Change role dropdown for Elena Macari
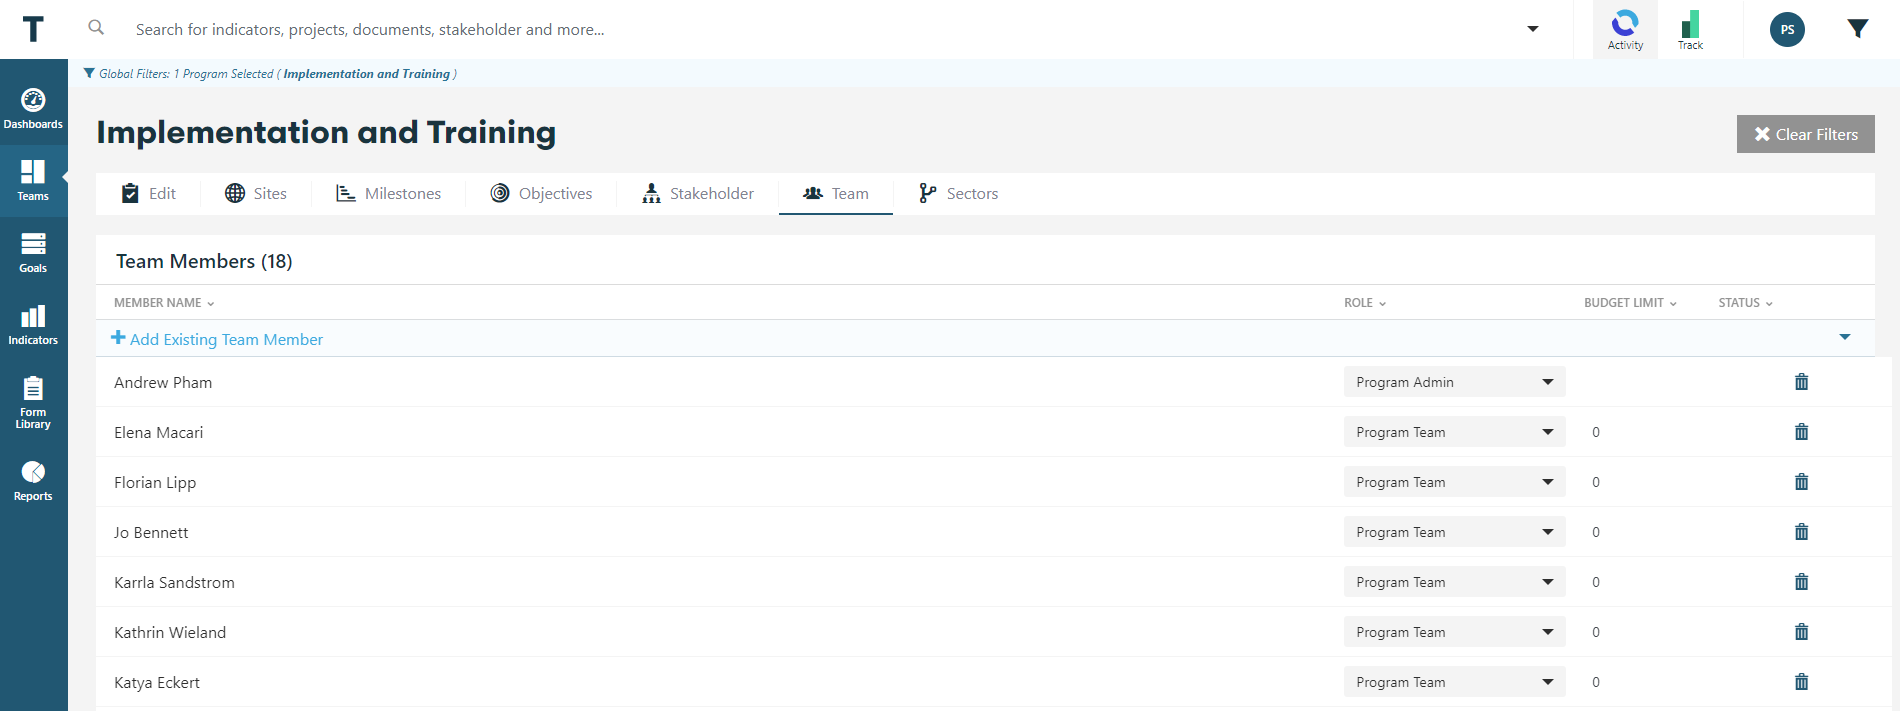Screen dimensions: 1900x711 point(1454,432)
